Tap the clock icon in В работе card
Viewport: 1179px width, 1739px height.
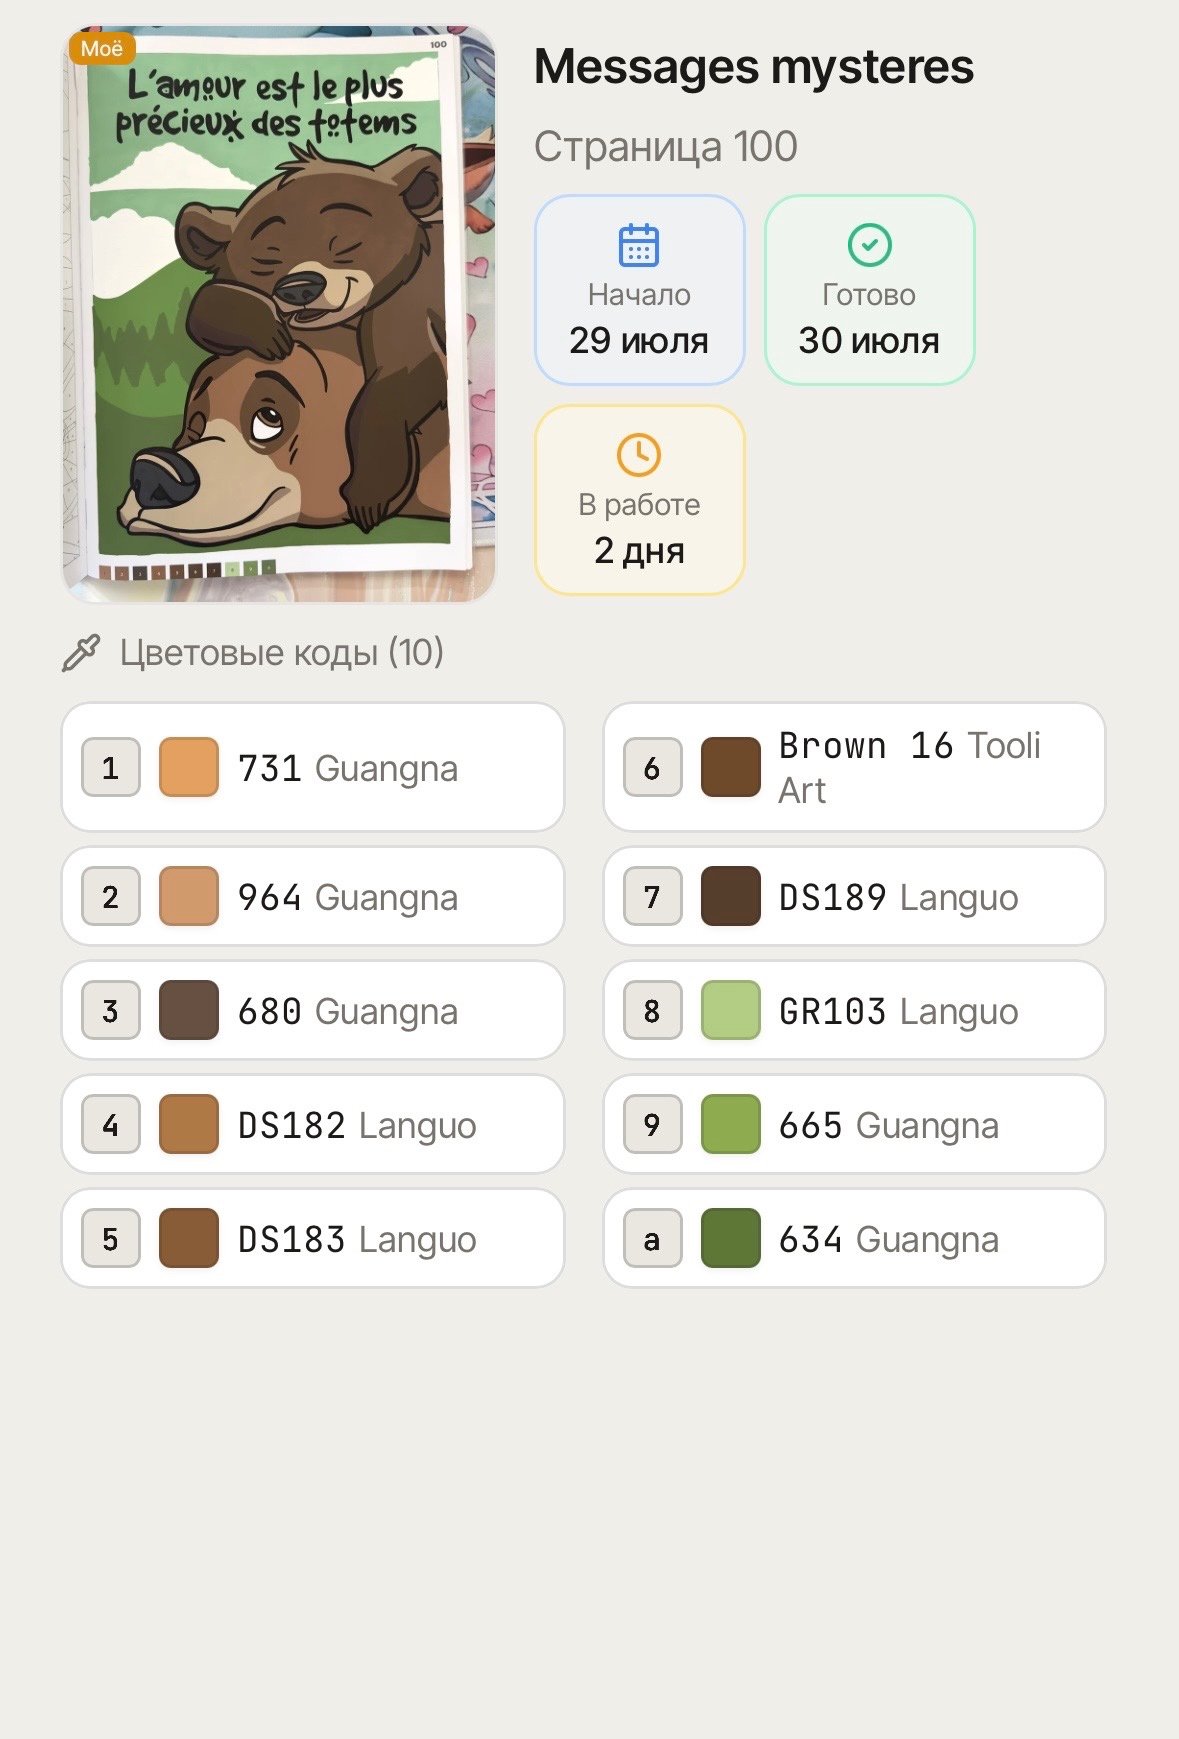click(x=639, y=455)
